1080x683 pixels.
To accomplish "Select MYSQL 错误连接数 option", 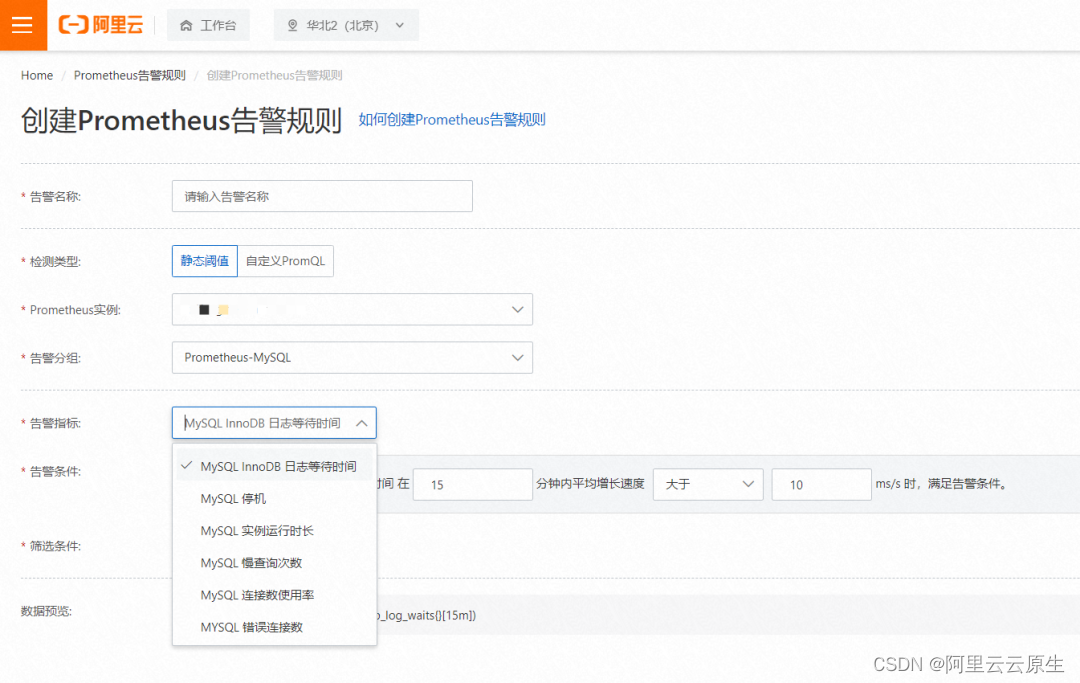I will tap(274, 627).
